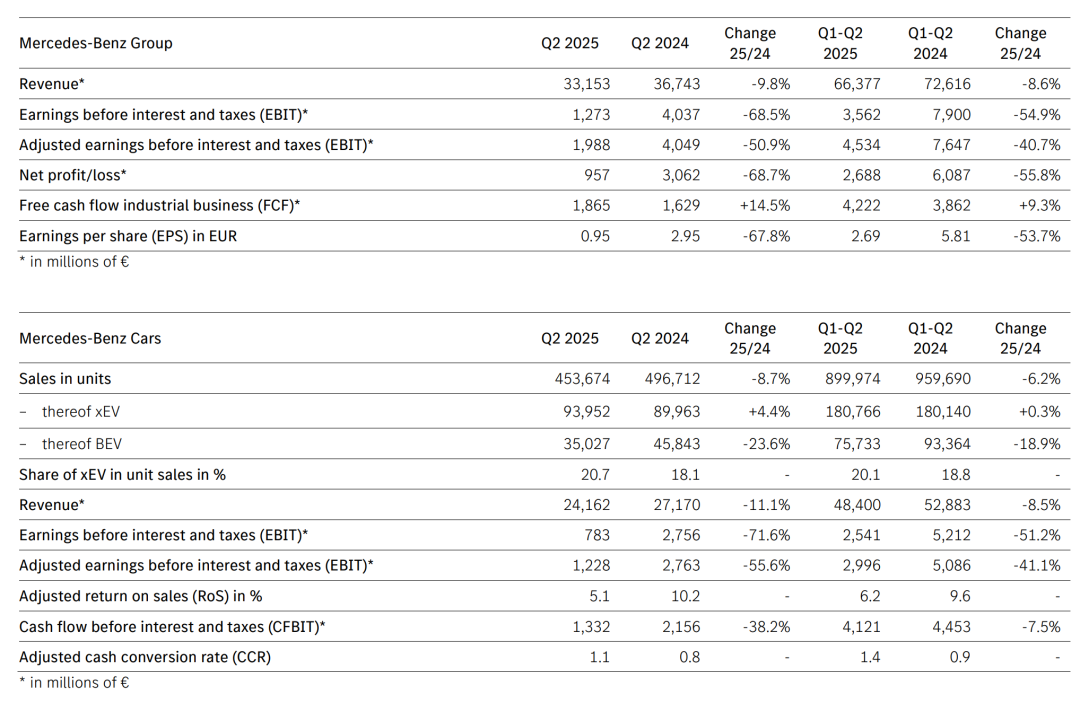This screenshot has height=703, width=1080.
Task: Select the CFBIT row label
Action: pyautogui.click(x=173, y=627)
